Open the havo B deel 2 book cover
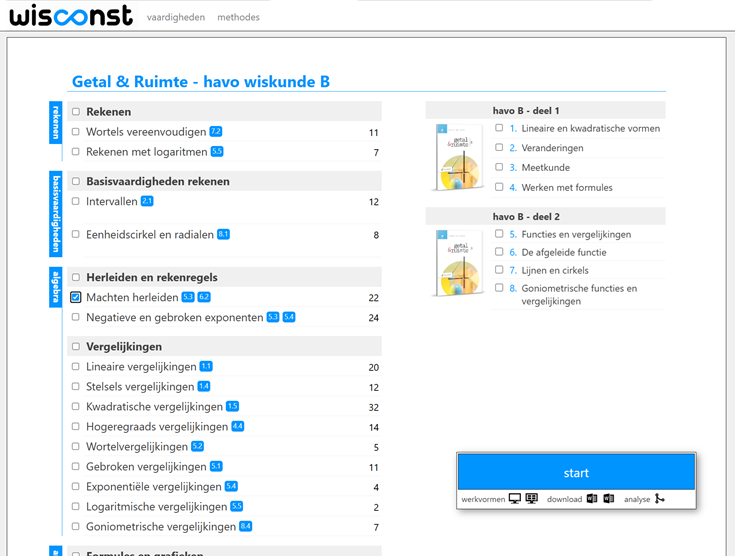Screen dimensions: 735x556 pyautogui.click(x=459, y=263)
